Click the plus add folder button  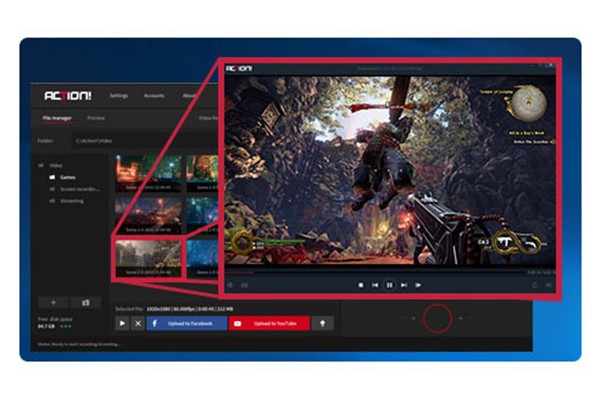[x=53, y=302]
